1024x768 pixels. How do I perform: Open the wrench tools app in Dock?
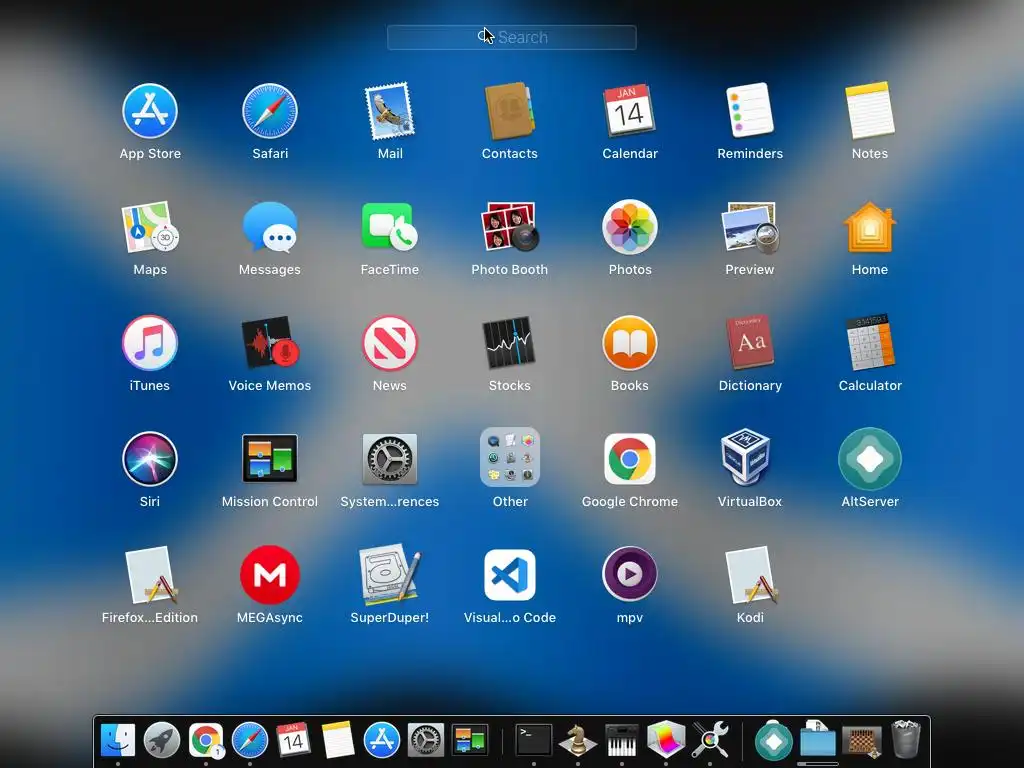[x=710, y=740]
